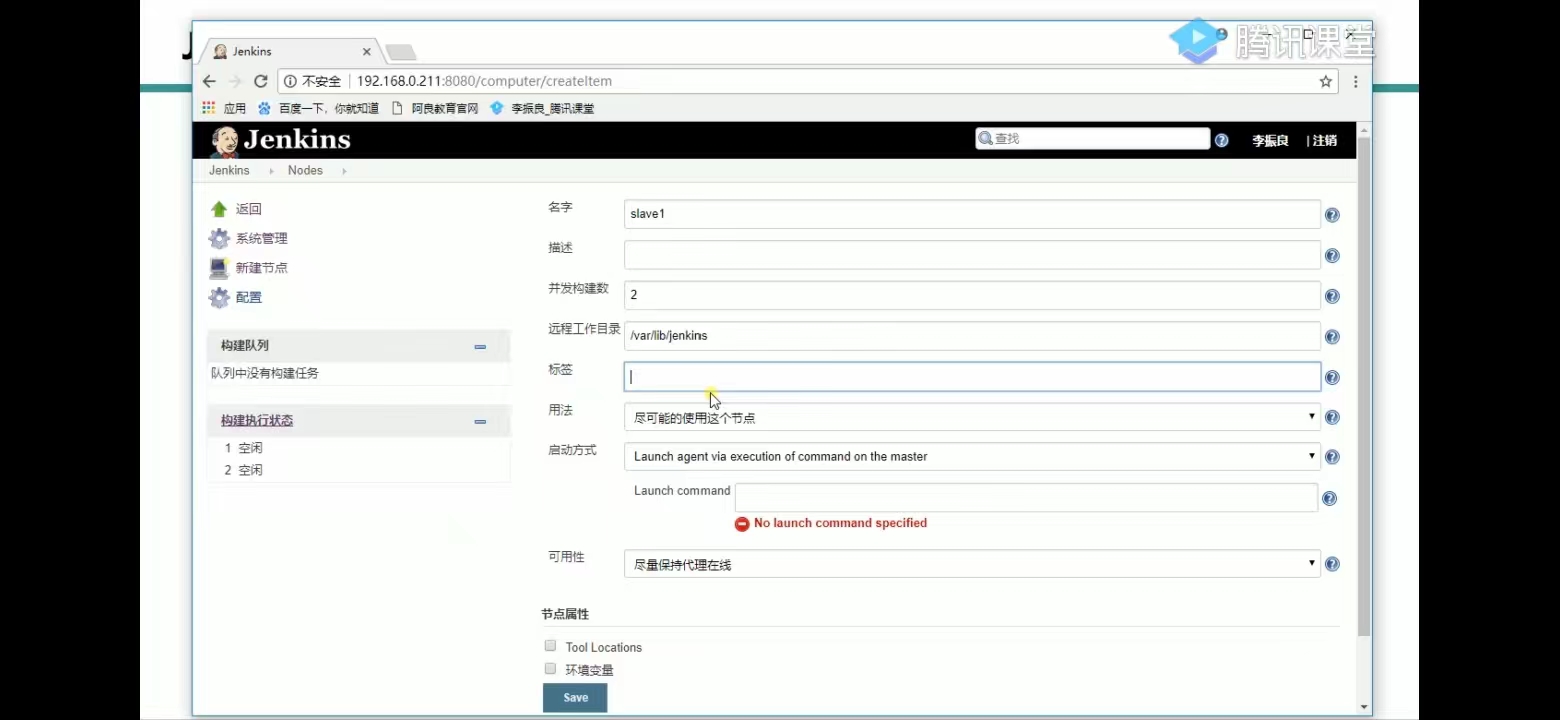Image resolution: width=1560 pixels, height=720 pixels.
Task: Click the Launch command input field
Action: coord(1026,498)
